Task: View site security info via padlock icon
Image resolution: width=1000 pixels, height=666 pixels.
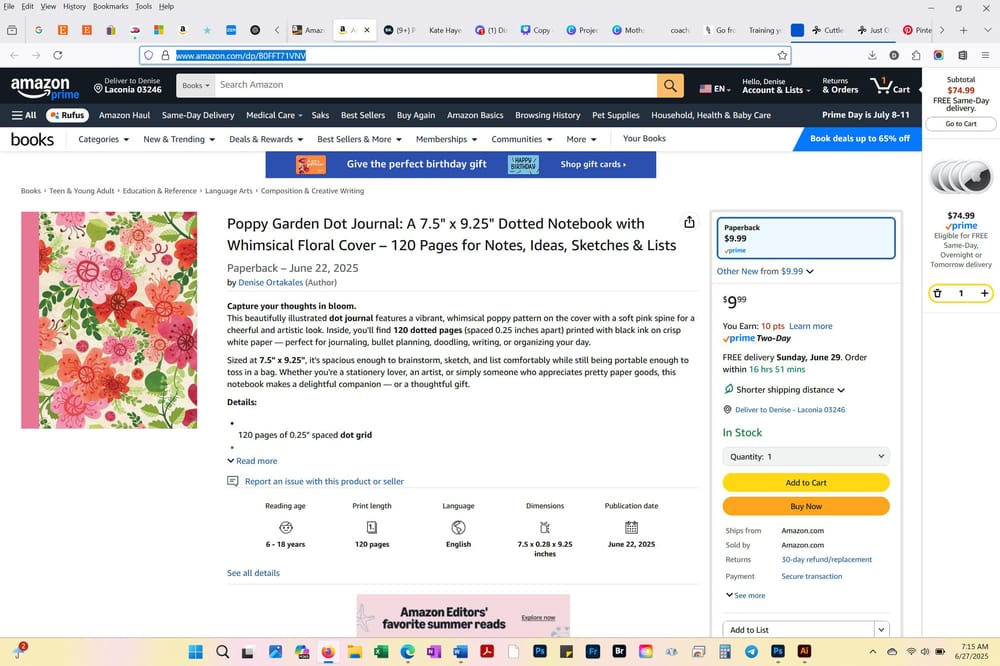Action: click(x=165, y=56)
